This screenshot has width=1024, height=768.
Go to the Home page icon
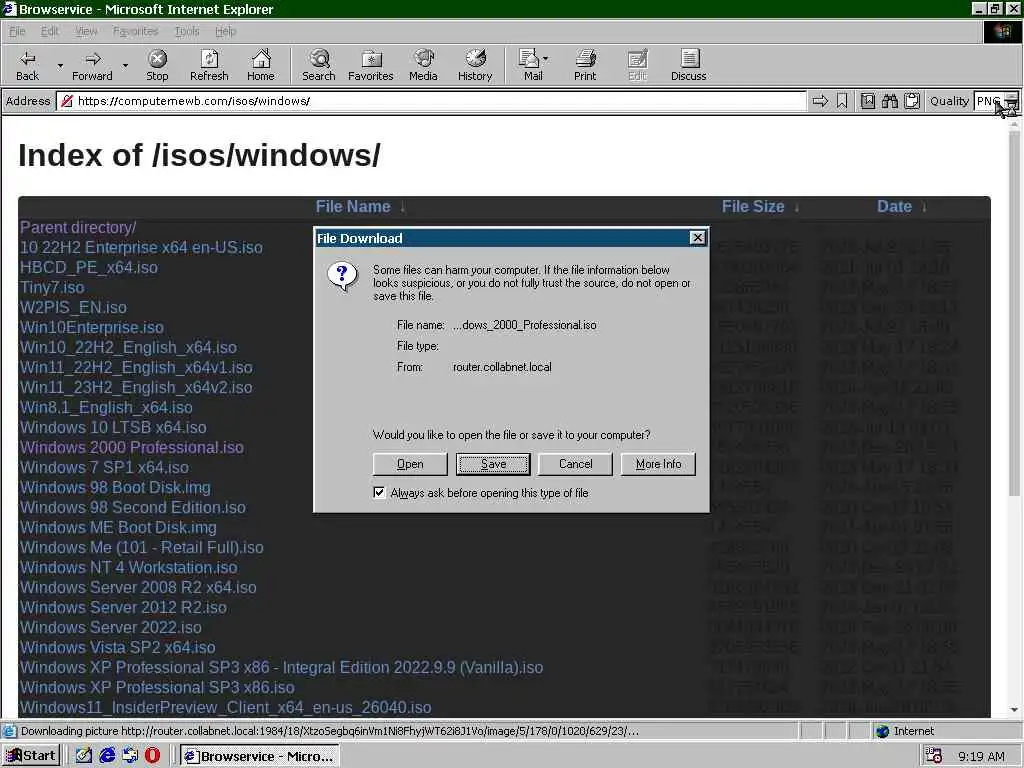click(x=261, y=65)
